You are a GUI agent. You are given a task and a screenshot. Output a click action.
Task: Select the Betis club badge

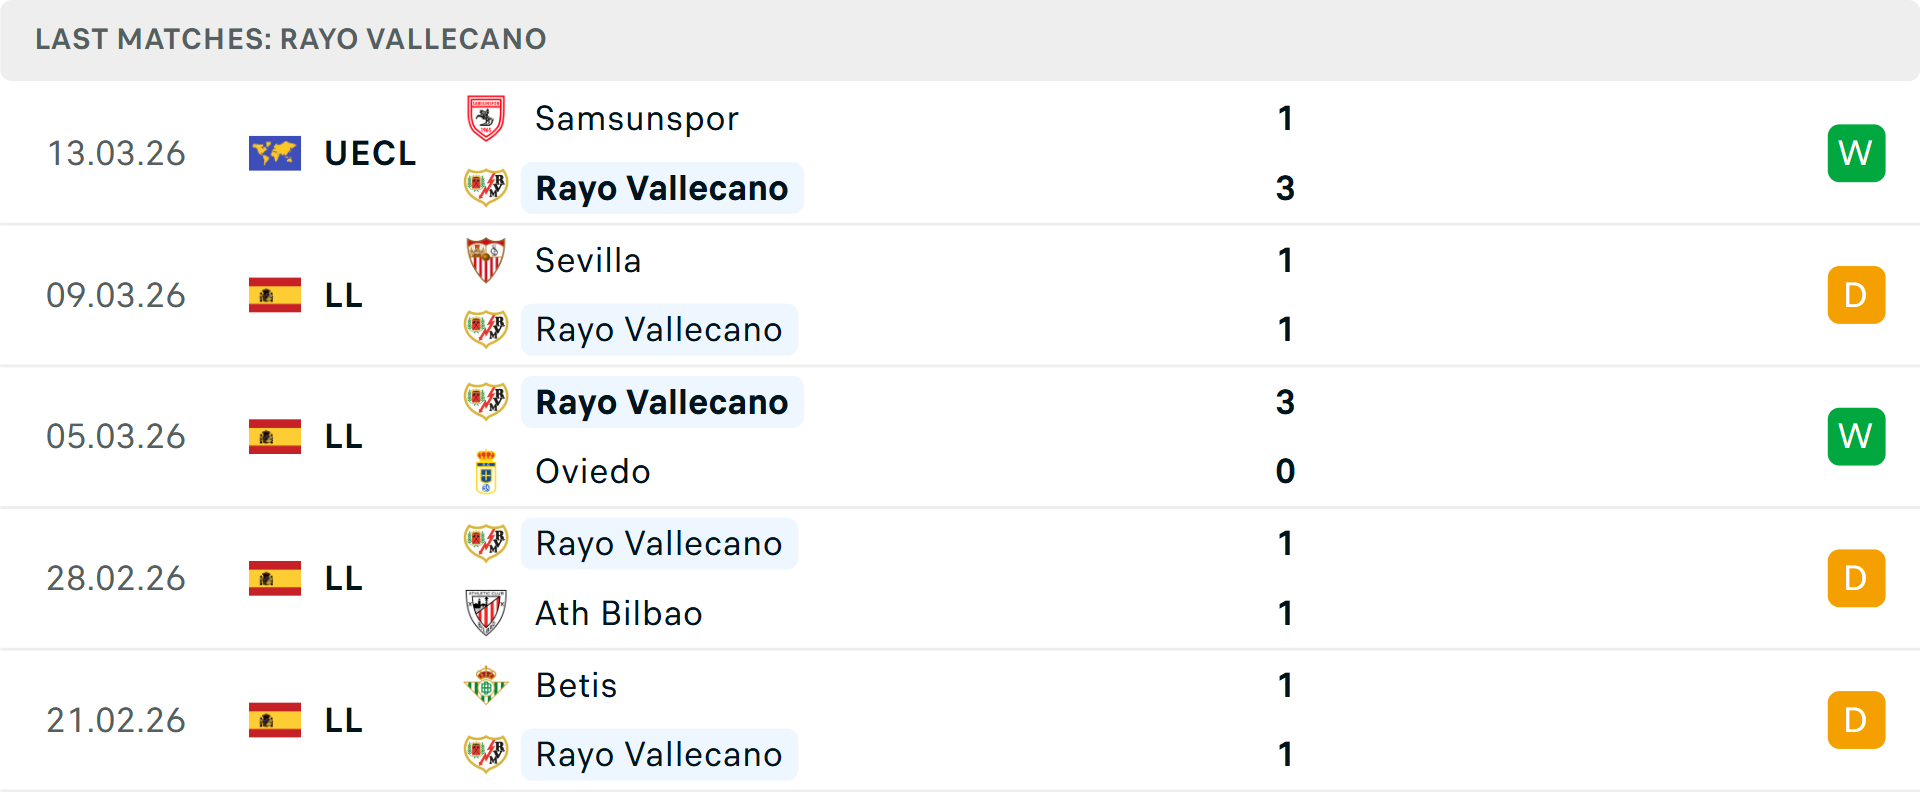[486, 685]
